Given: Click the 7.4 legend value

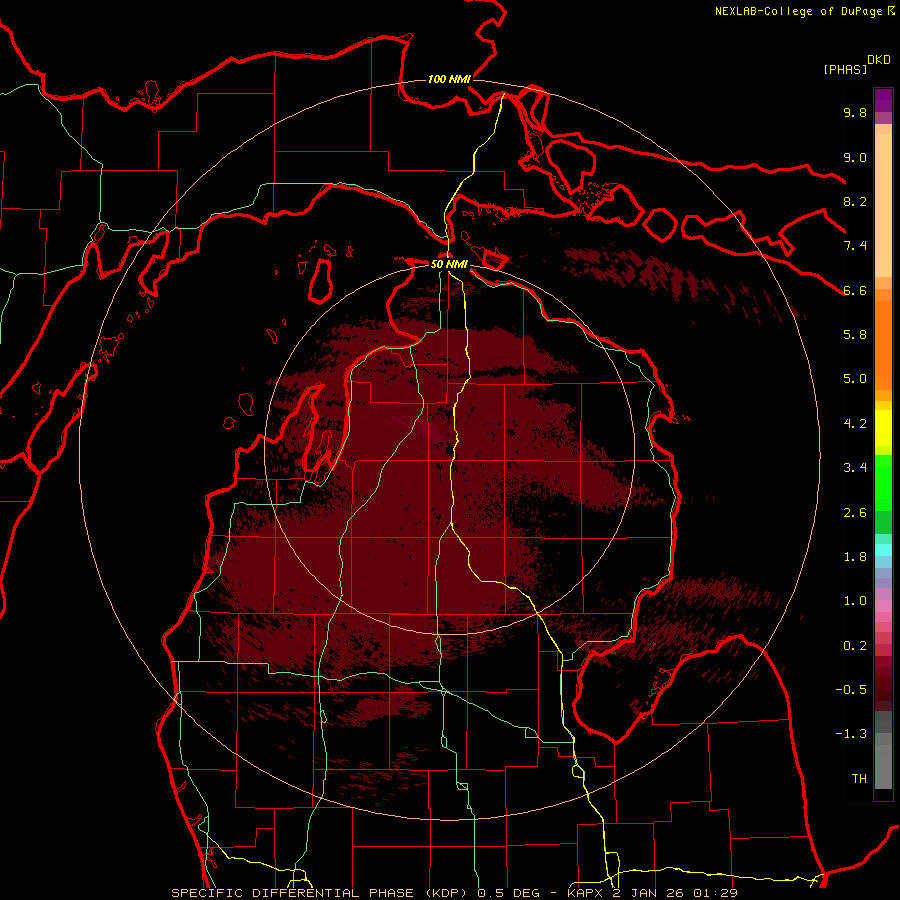Looking at the screenshot, I should pyautogui.click(x=855, y=246).
